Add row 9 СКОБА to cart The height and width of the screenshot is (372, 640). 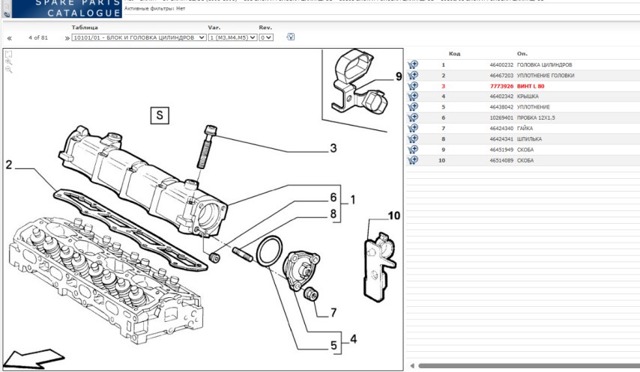point(413,149)
